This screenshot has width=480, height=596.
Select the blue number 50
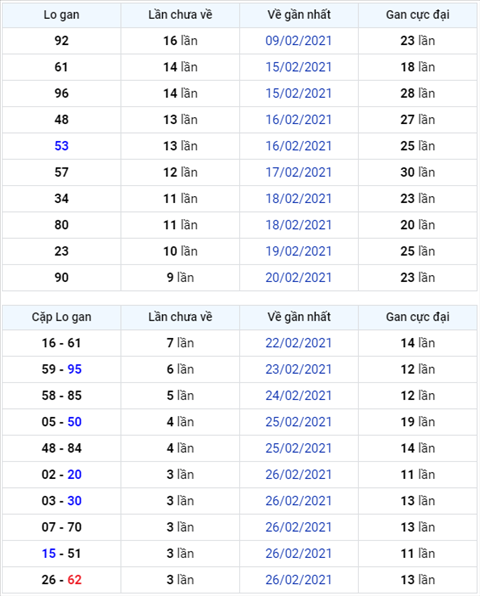[x=74, y=422]
